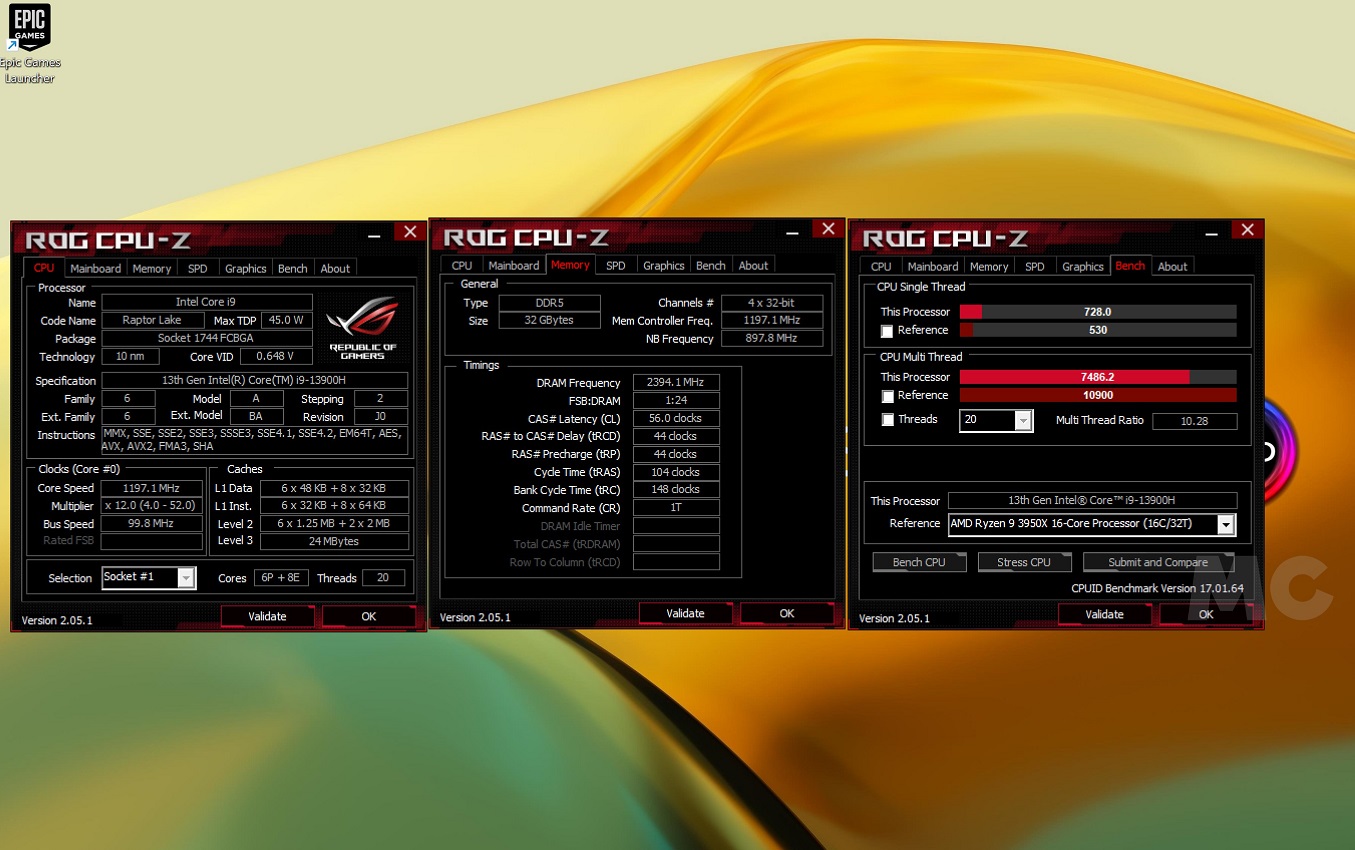This screenshot has height=850, width=1355.
Task: Enable the CPU Multi Thread Reference checkbox
Action: [887, 397]
